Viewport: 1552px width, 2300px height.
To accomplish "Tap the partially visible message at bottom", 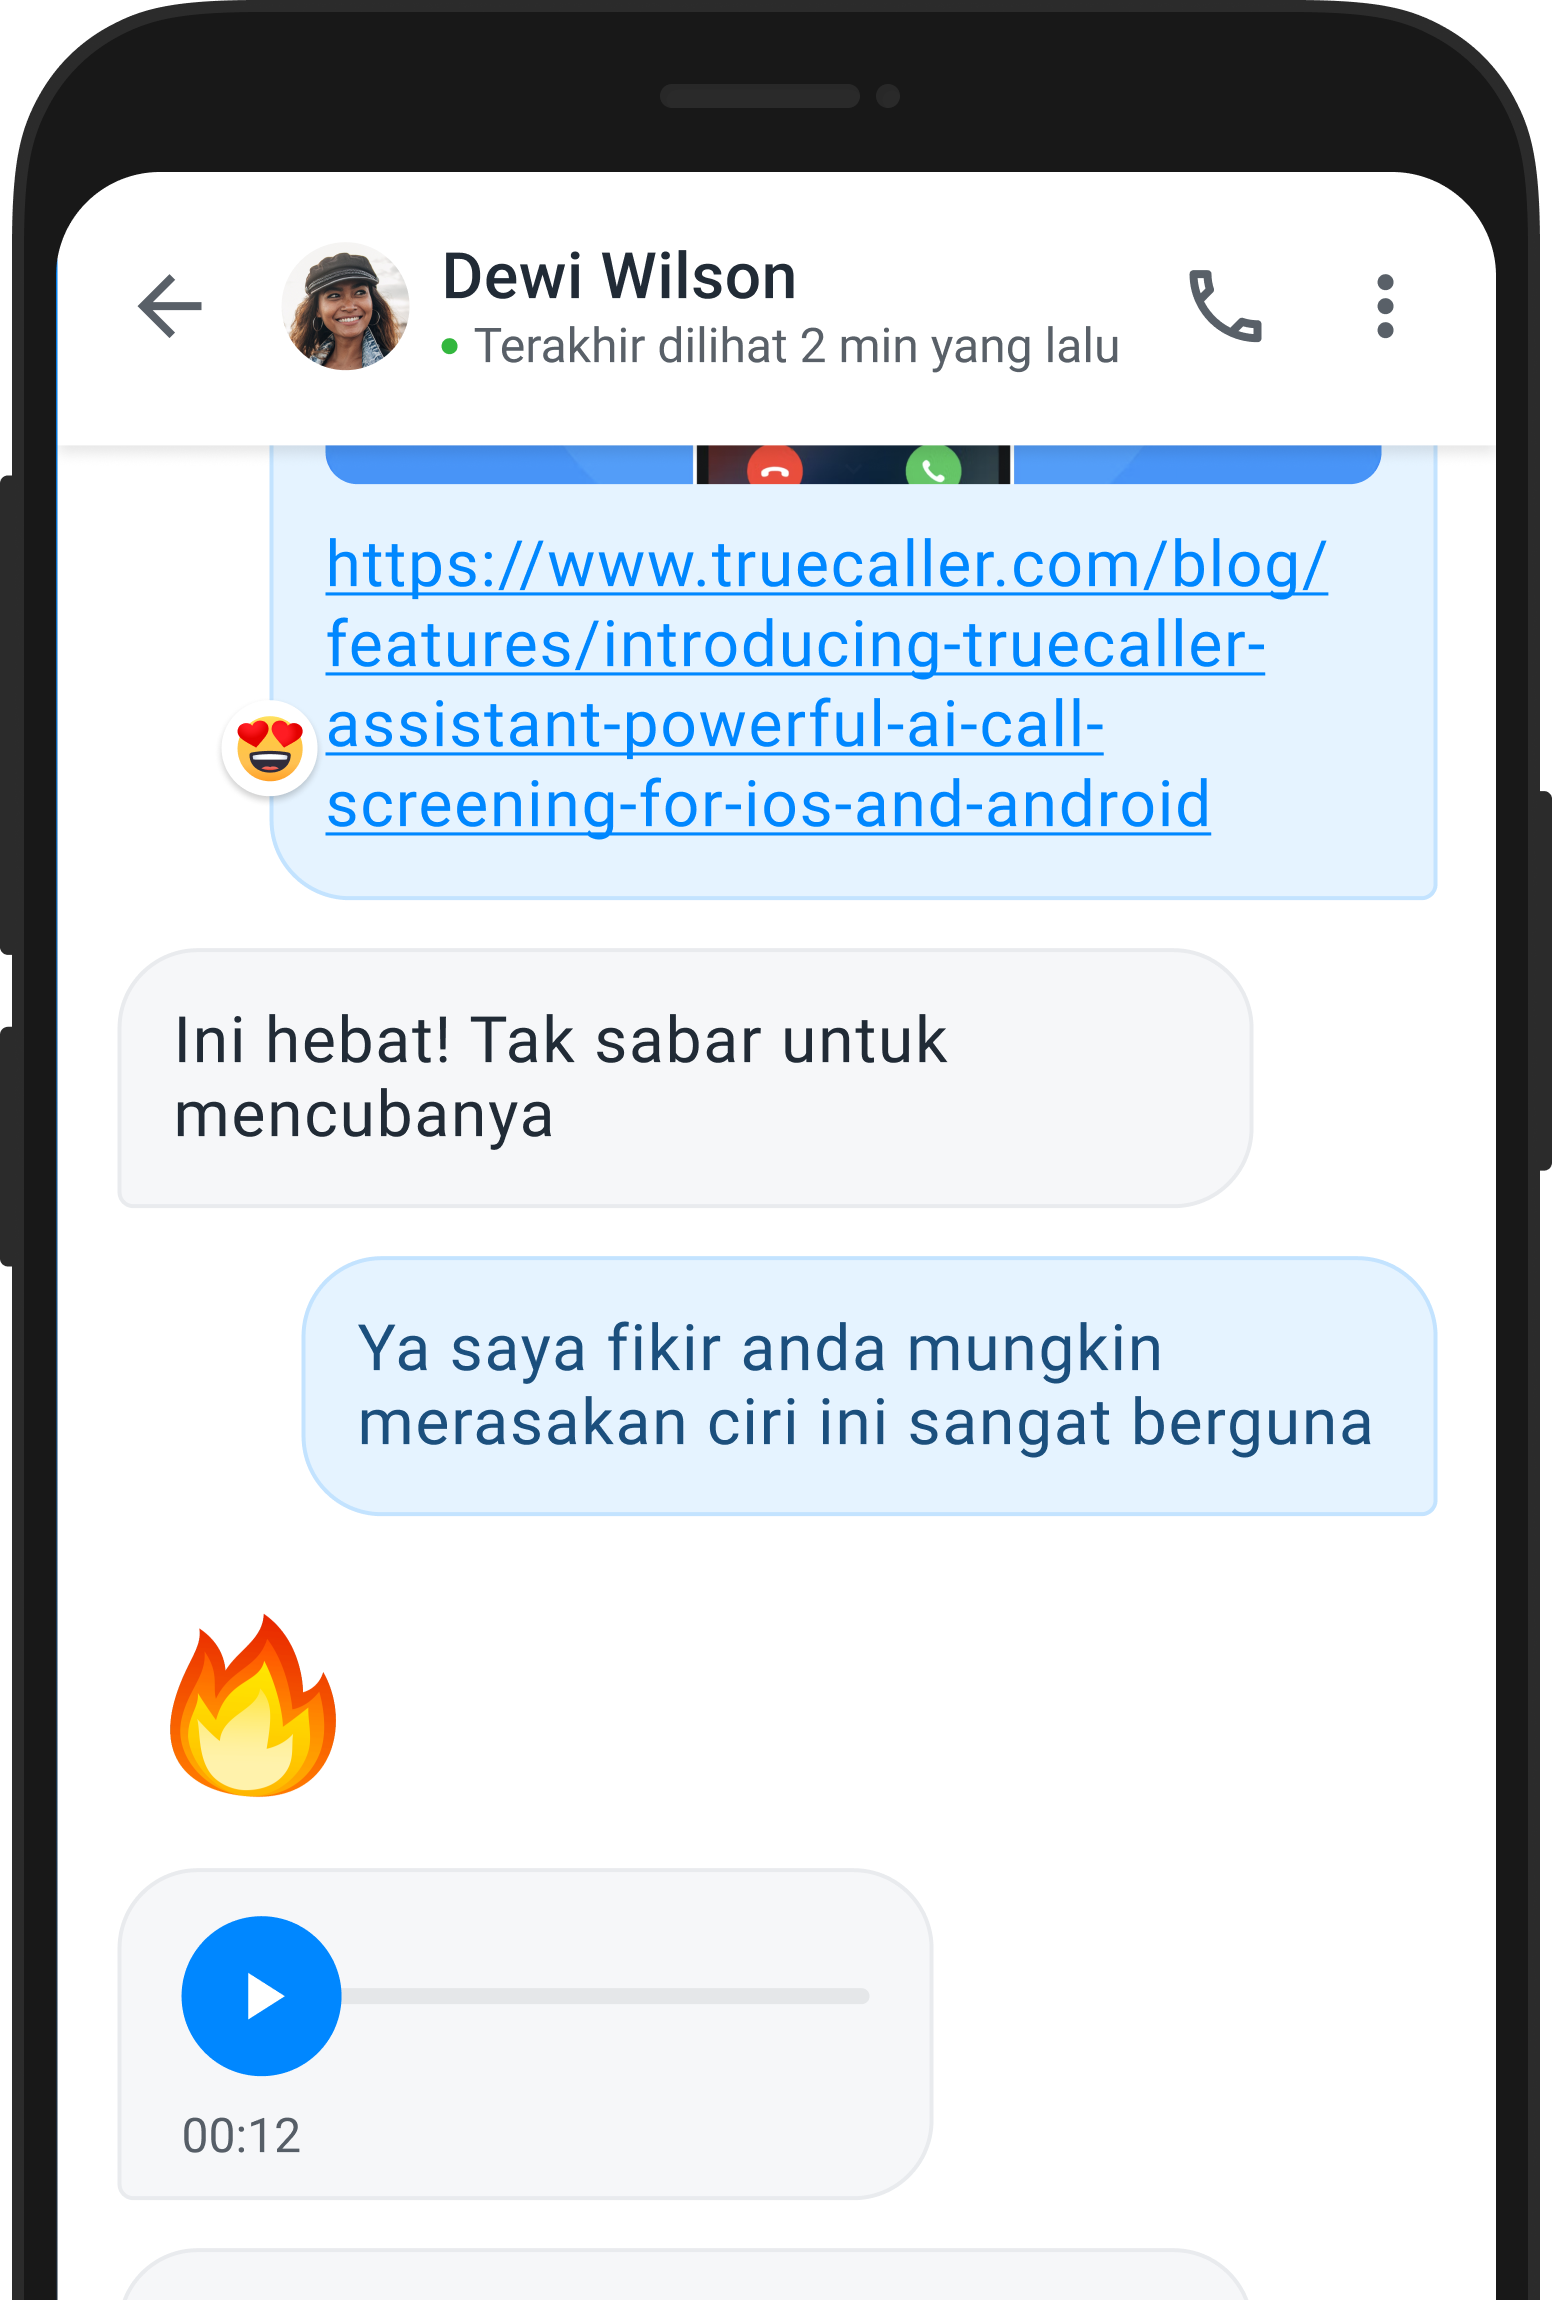I will tap(685, 2275).
